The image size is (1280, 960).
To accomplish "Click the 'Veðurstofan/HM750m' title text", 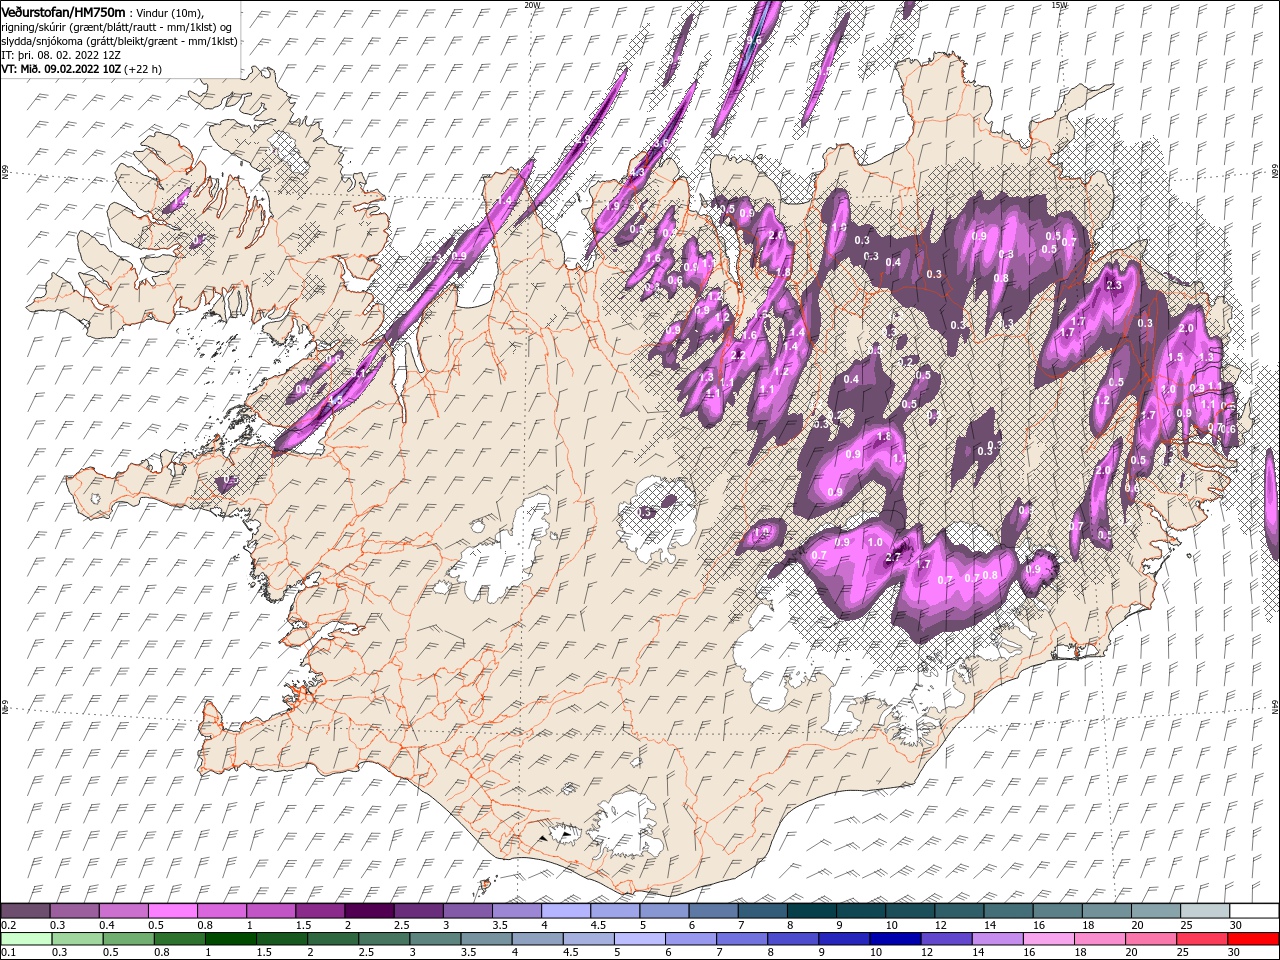I will (63, 12).
